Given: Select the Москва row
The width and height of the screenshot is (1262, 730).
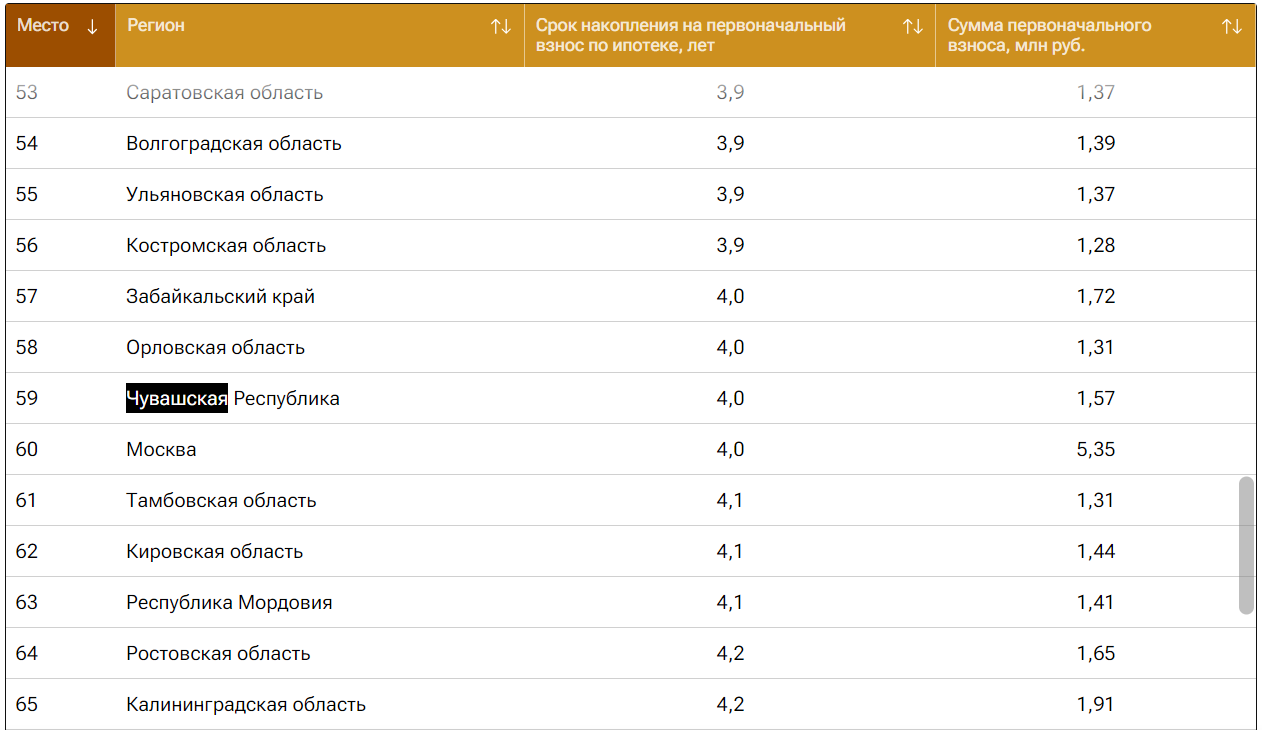Looking at the screenshot, I should coord(161,450).
